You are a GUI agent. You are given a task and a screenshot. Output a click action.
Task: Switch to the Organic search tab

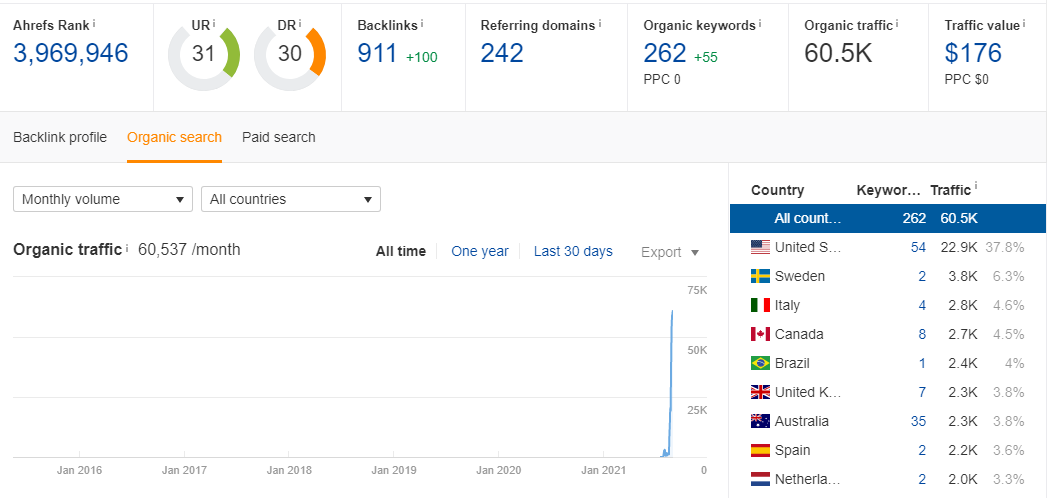tap(174, 137)
